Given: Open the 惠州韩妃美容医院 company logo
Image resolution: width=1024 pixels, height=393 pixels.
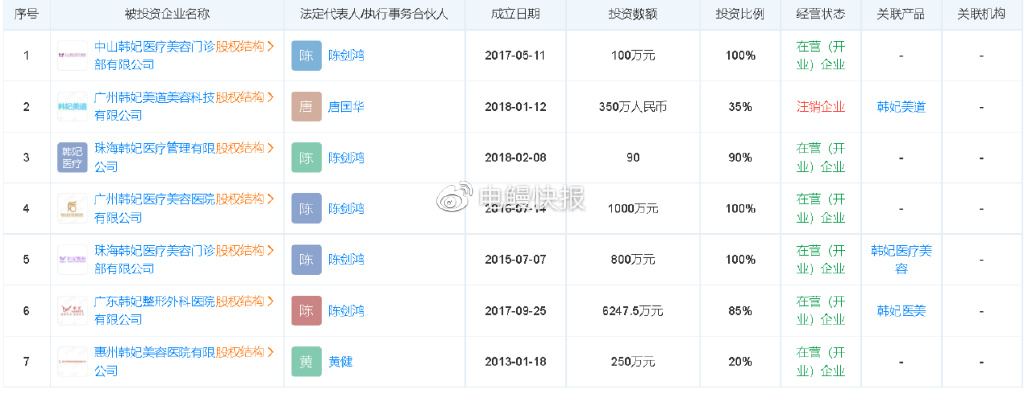Looking at the screenshot, I should coord(72,361).
